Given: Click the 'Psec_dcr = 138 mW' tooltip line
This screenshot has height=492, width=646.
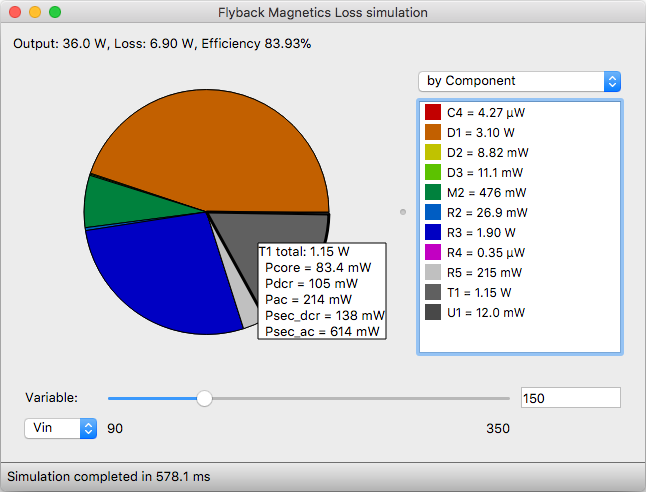Looking at the screenshot, I should coord(325,316).
